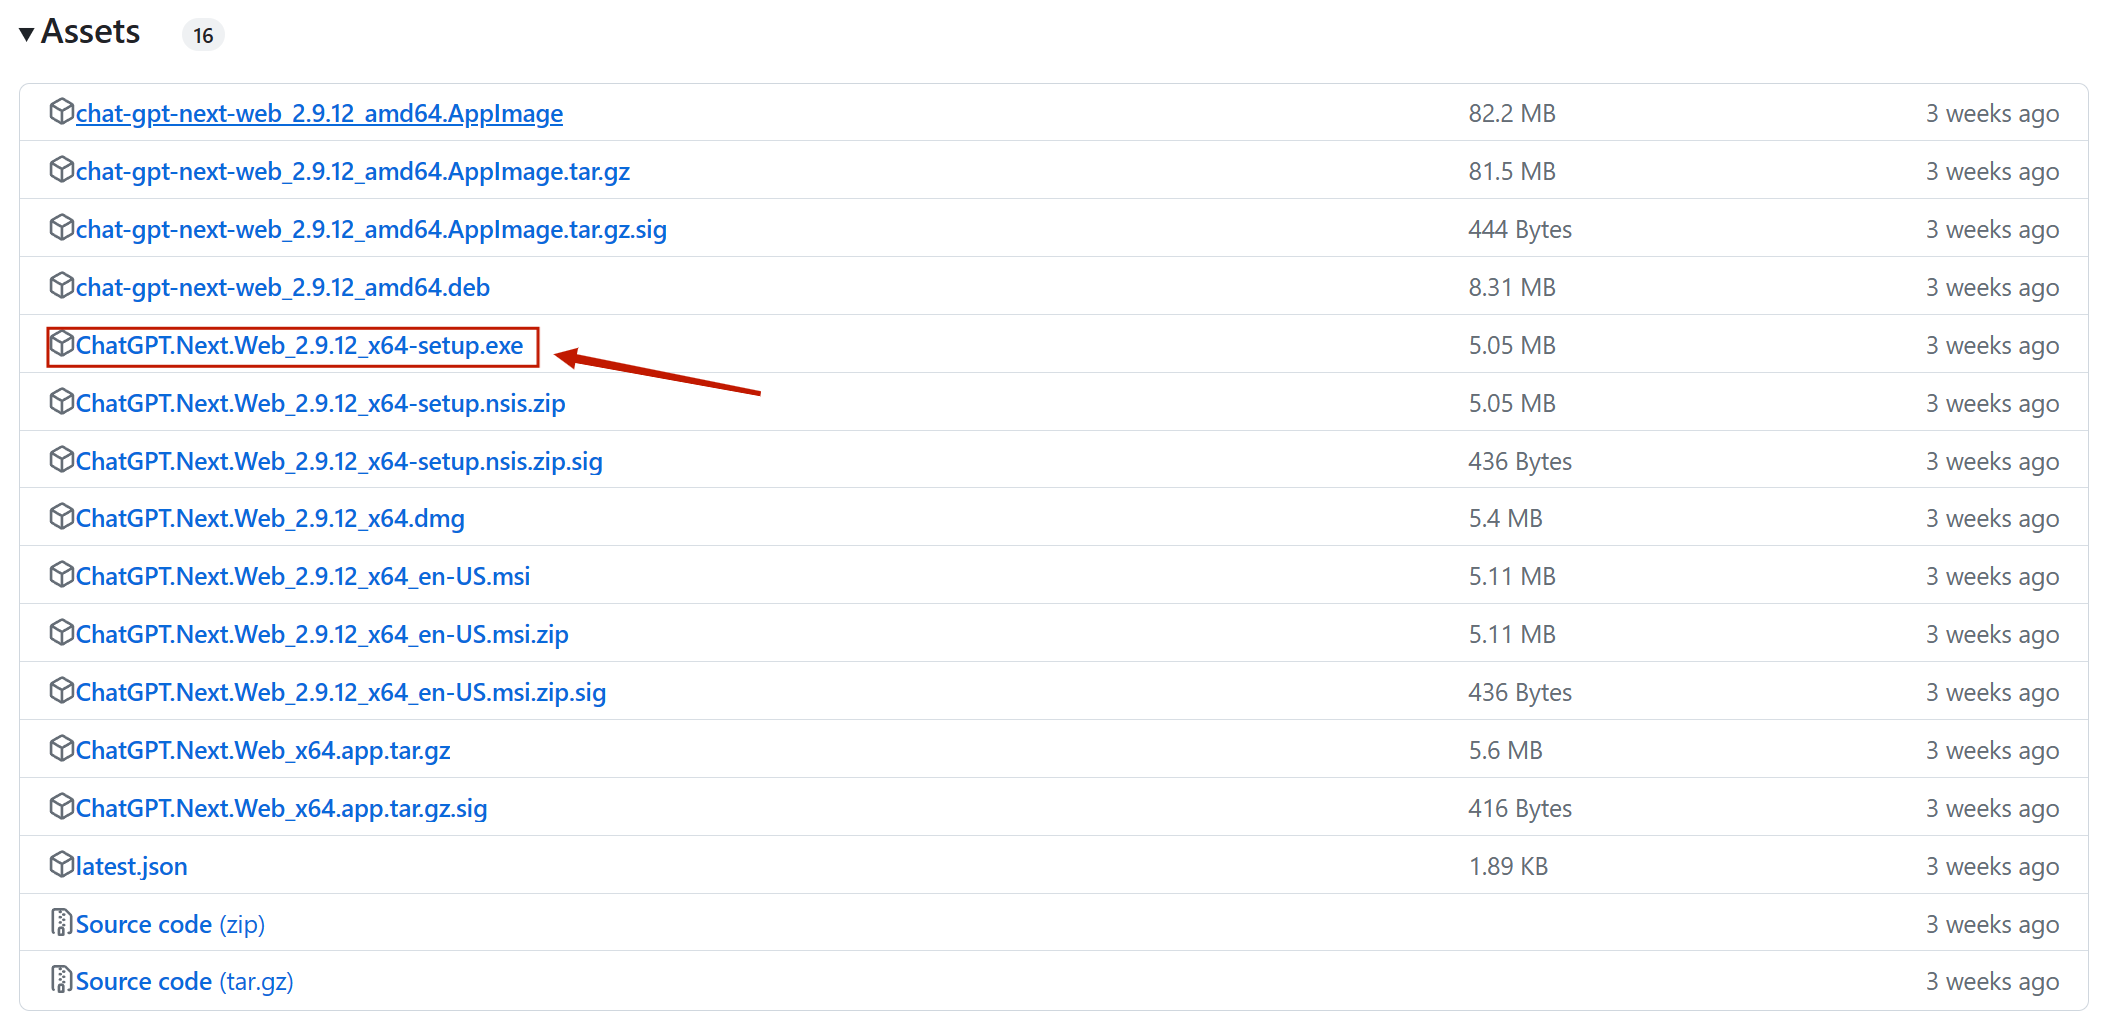Click the 5.05 MB size in the setup.exe row
The height and width of the screenshot is (1030, 2107).
pos(1512,346)
